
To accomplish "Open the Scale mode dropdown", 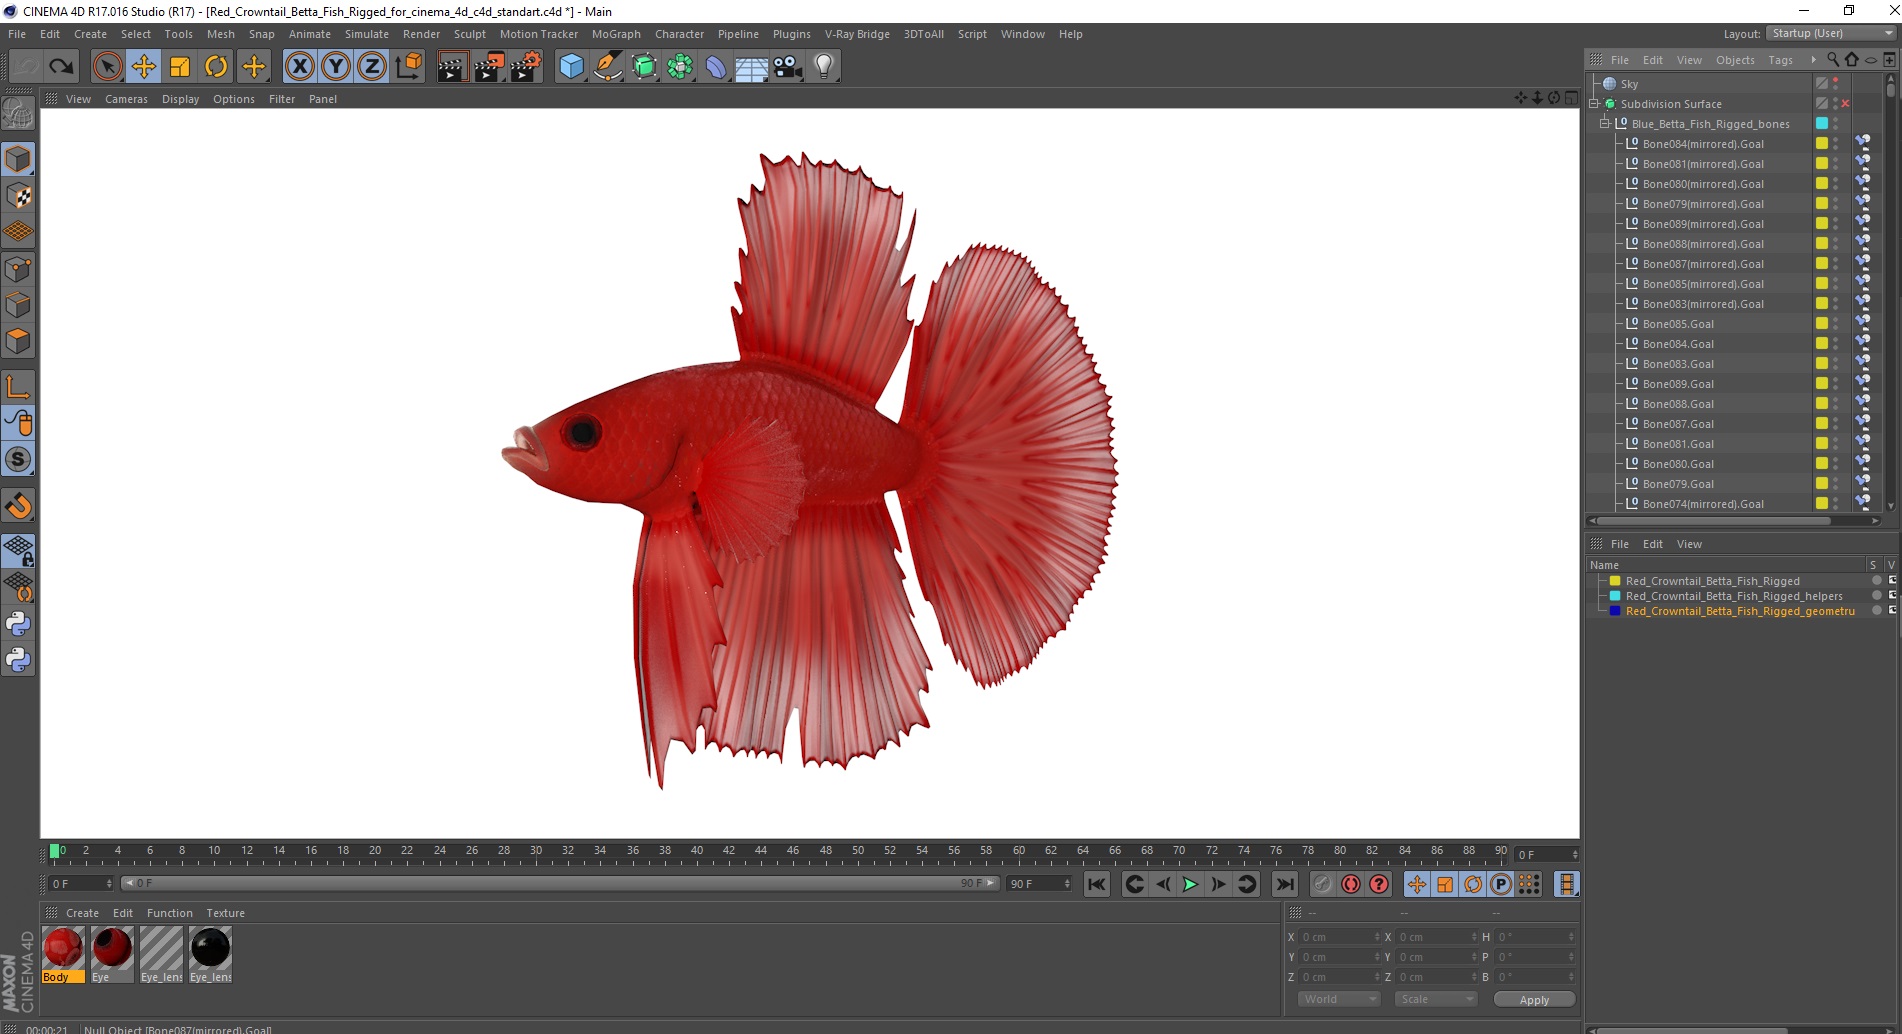I will click(x=1436, y=999).
